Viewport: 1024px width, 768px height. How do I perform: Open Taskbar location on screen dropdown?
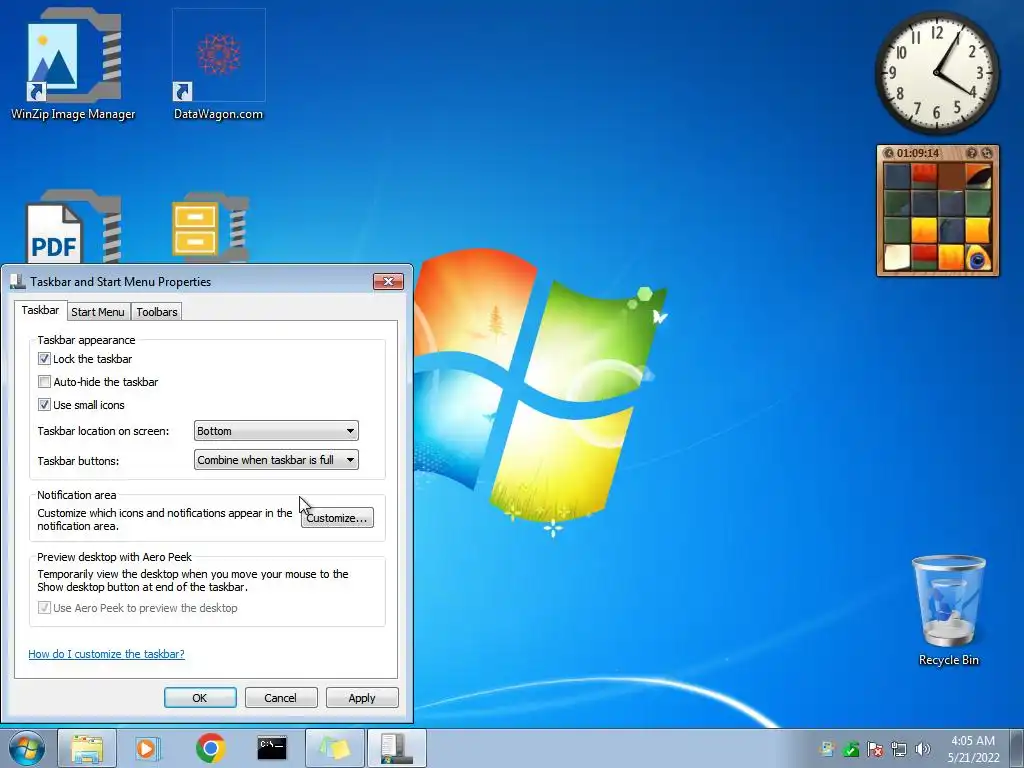(276, 431)
